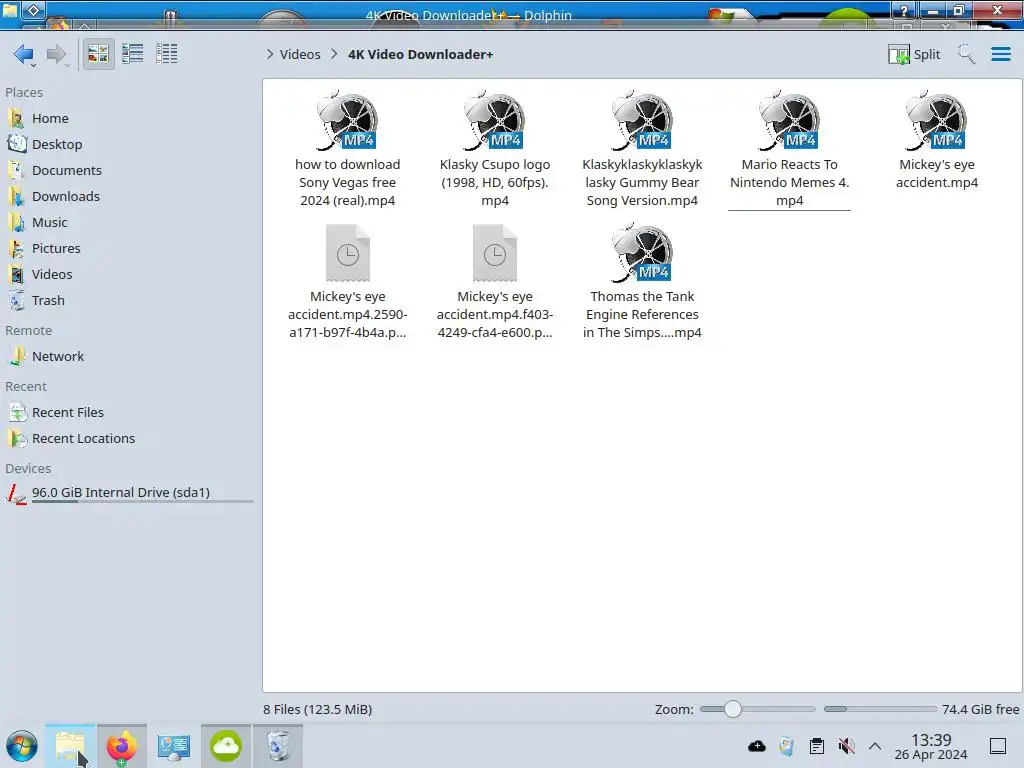Select Mickey's eye accident.mp4 icon
Viewport: 1024px width, 768px height.
(x=936, y=120)
